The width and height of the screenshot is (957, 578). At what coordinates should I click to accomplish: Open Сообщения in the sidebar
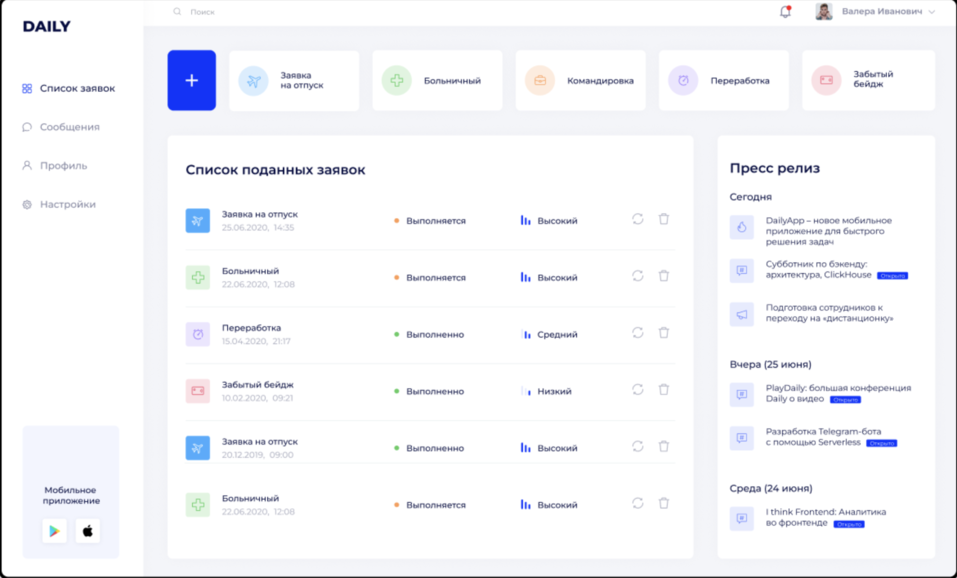69,127
